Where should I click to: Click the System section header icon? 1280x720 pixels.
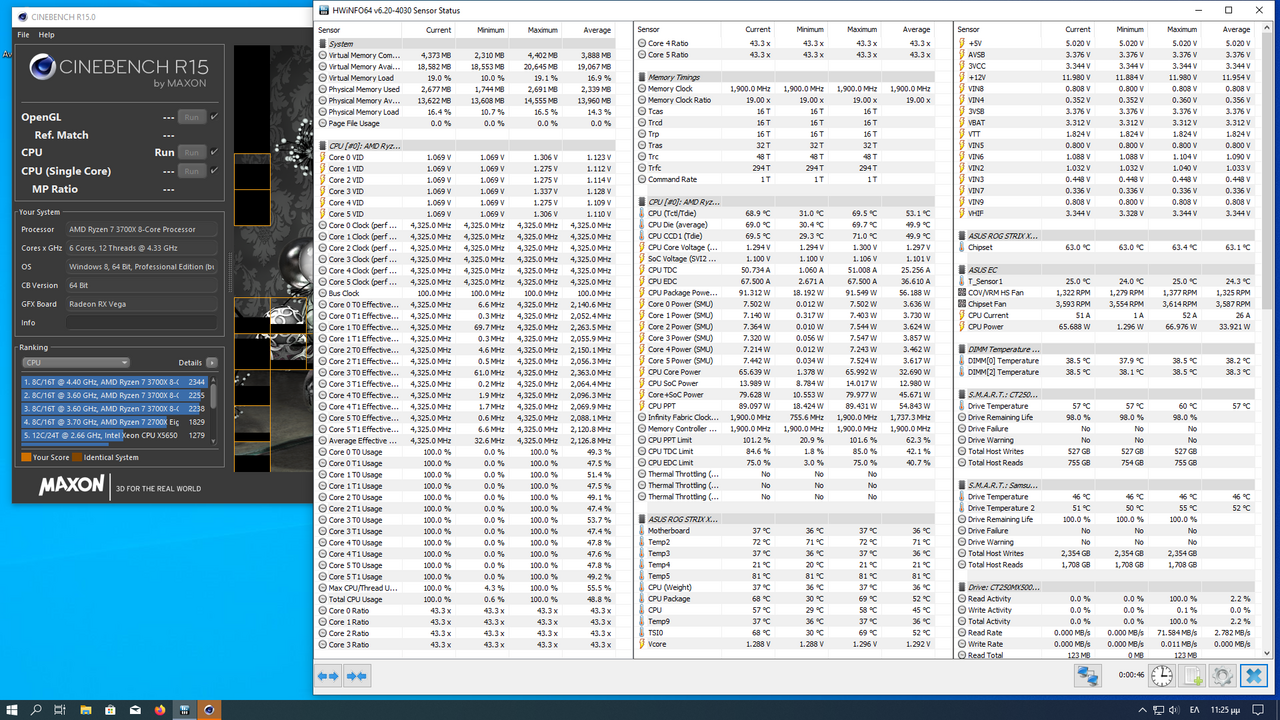[322, 44]
